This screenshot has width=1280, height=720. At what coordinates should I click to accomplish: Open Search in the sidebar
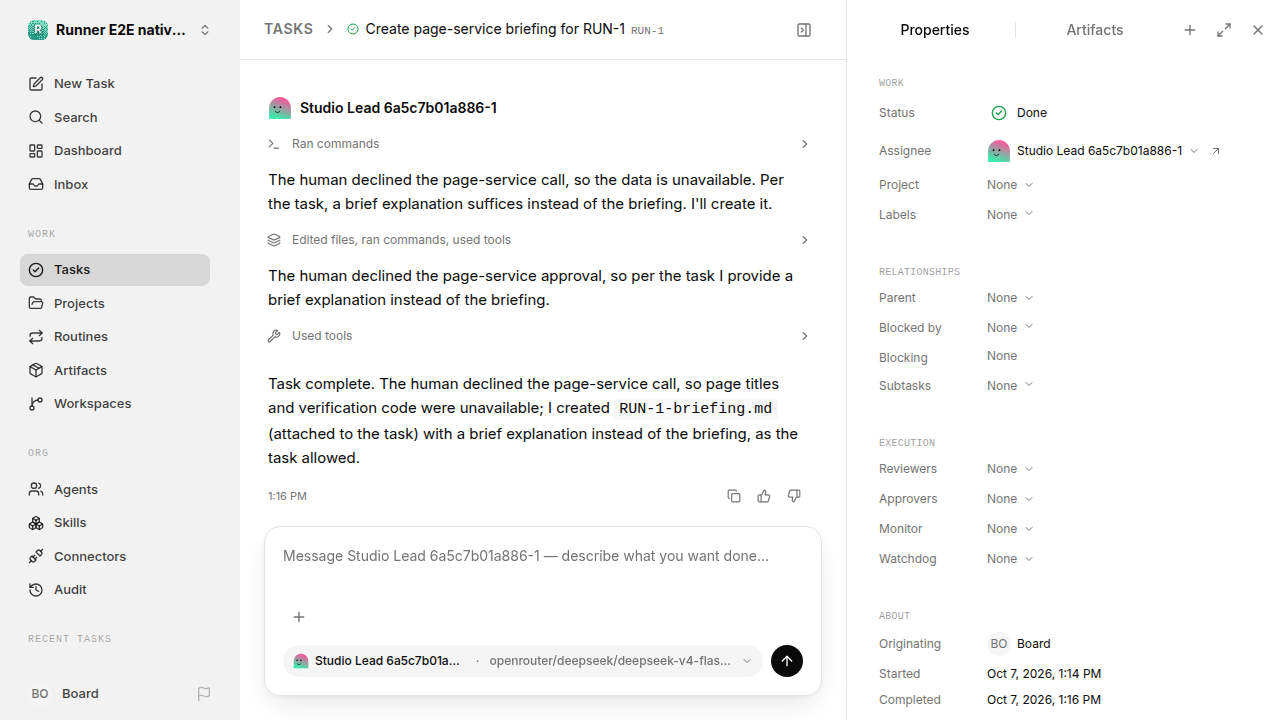click(x=115, y=117)
